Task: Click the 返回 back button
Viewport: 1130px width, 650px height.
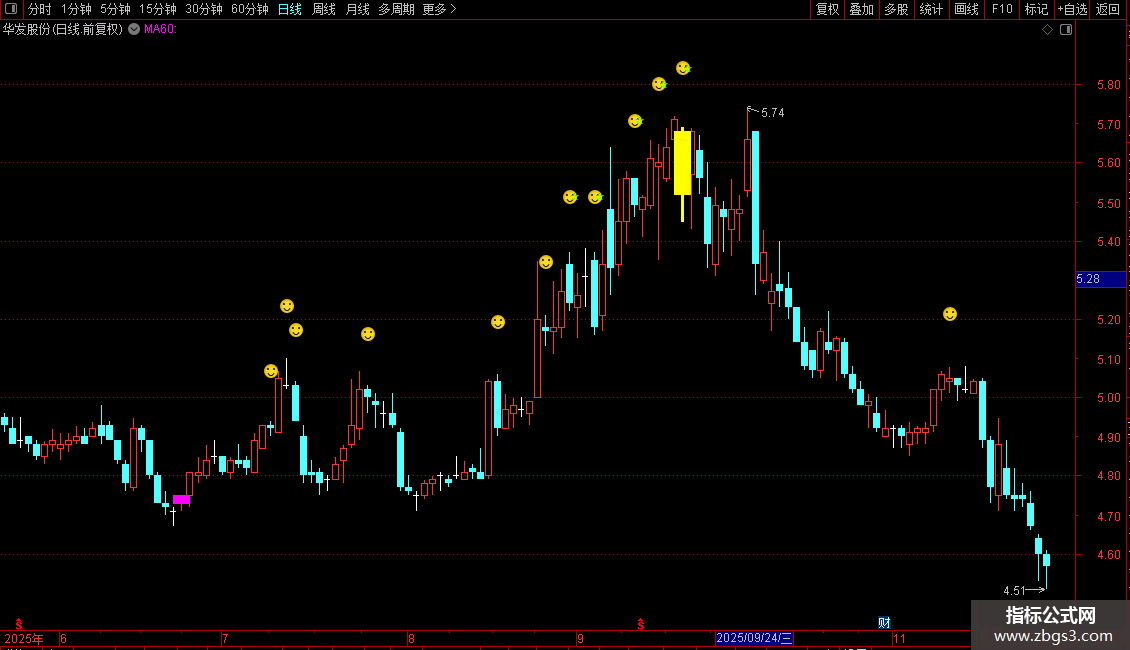Action: pyautogui.click(x=1108, y=9)
